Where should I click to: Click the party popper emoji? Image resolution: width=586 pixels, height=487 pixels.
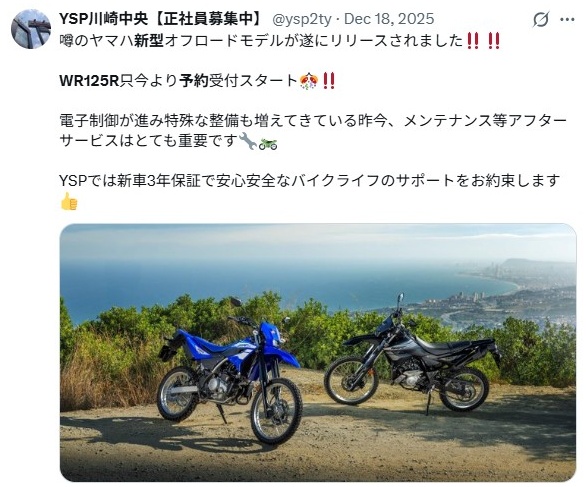pos(309,81)
